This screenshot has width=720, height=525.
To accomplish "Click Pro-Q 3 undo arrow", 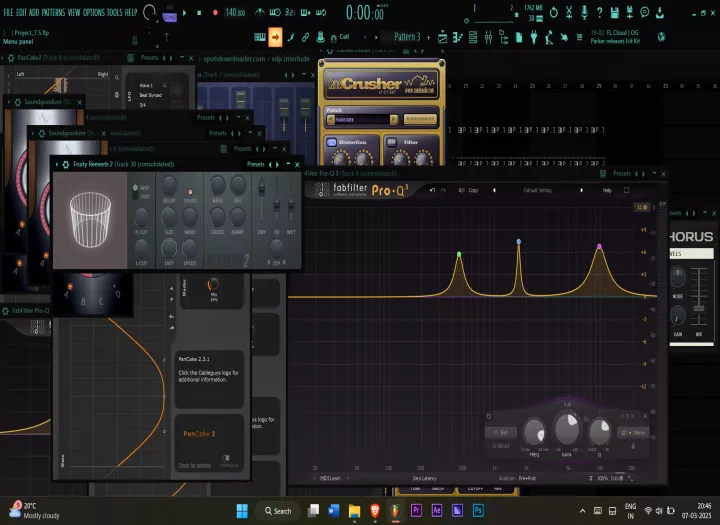I will point(432,190).
